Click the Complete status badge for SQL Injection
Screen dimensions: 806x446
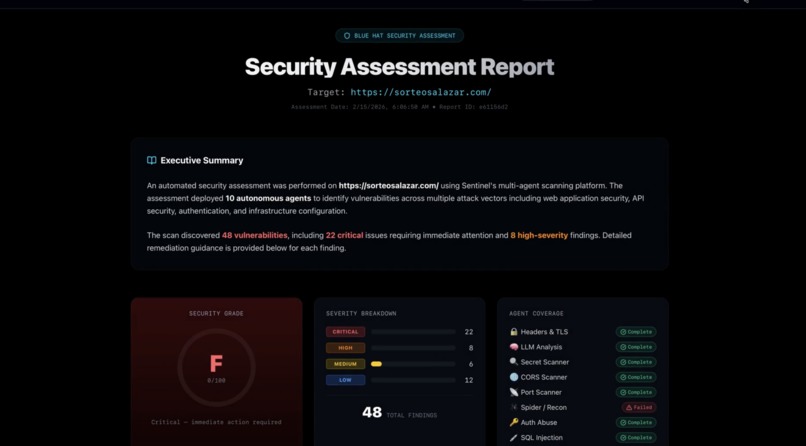coord(636,438)
